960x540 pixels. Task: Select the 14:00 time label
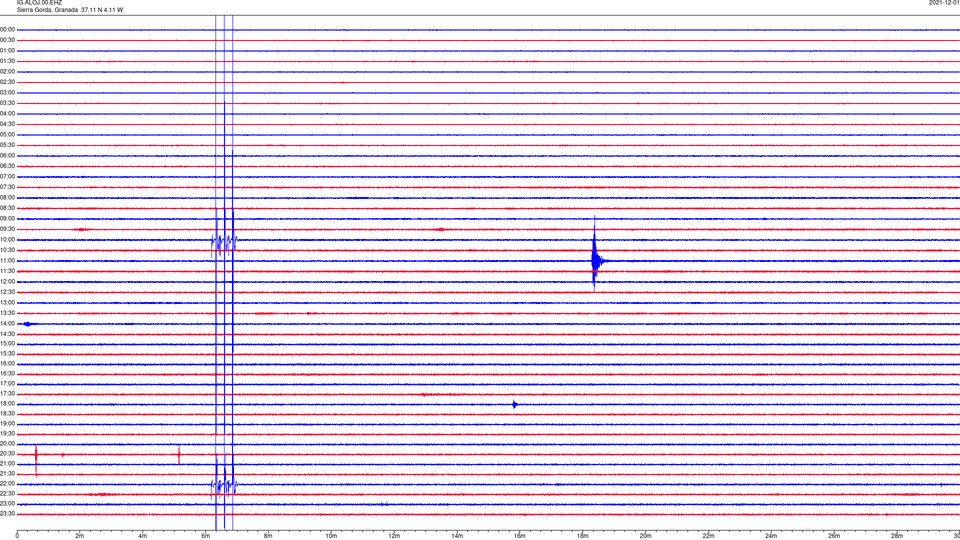[x=7, y=323]
